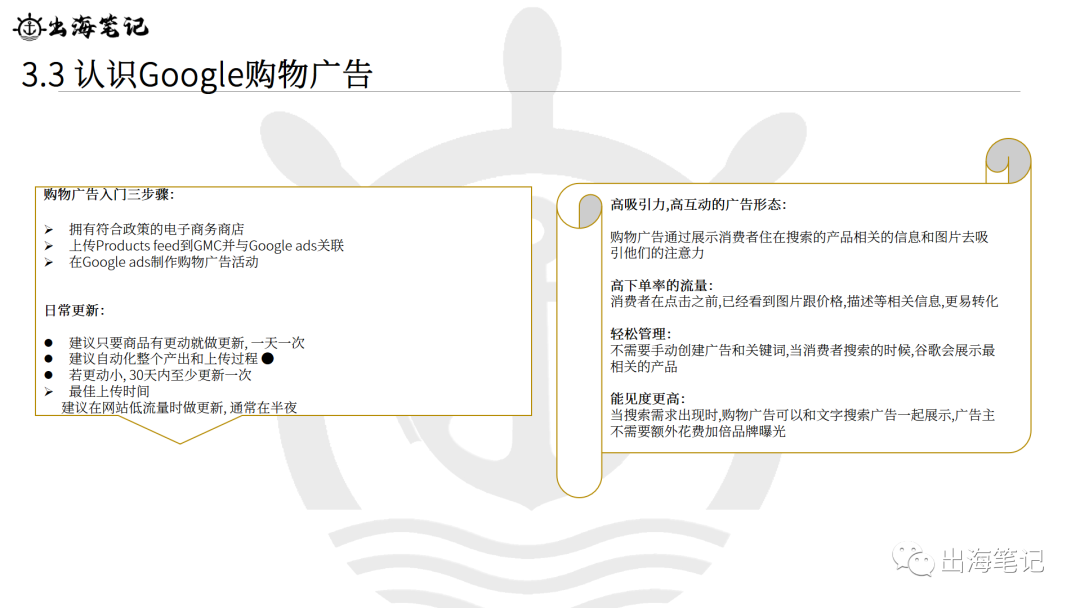Image resolution: width=1080 pixels, height=608 pixels.
Task: Click the line starting 消费者在点击之前
Action: pyautogui.click(x=804, y=302)
